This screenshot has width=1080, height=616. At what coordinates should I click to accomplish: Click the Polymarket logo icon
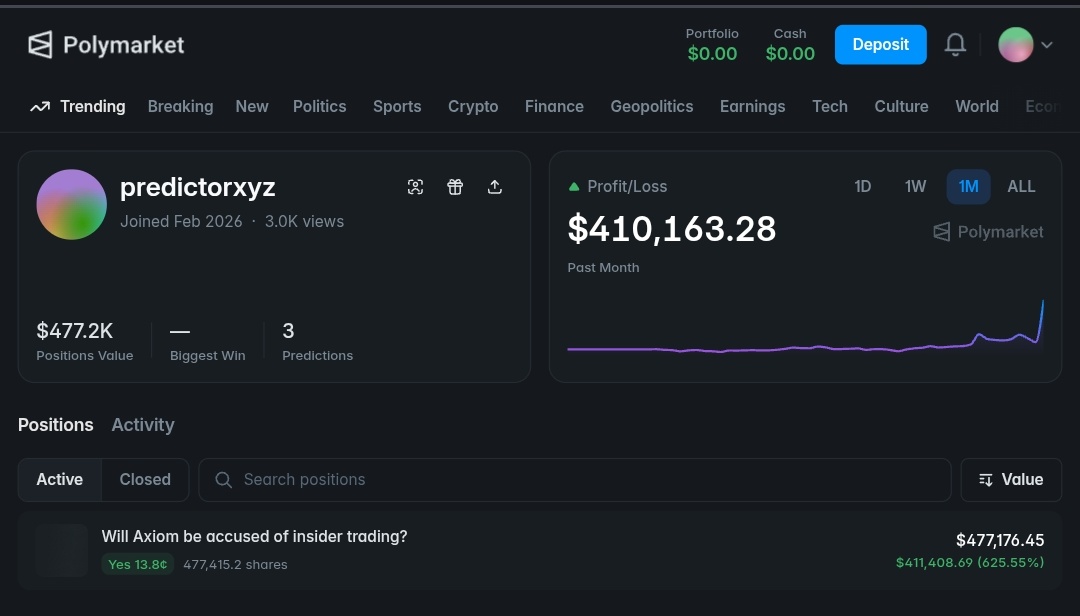pyautogui.click(x=40, y=45)
